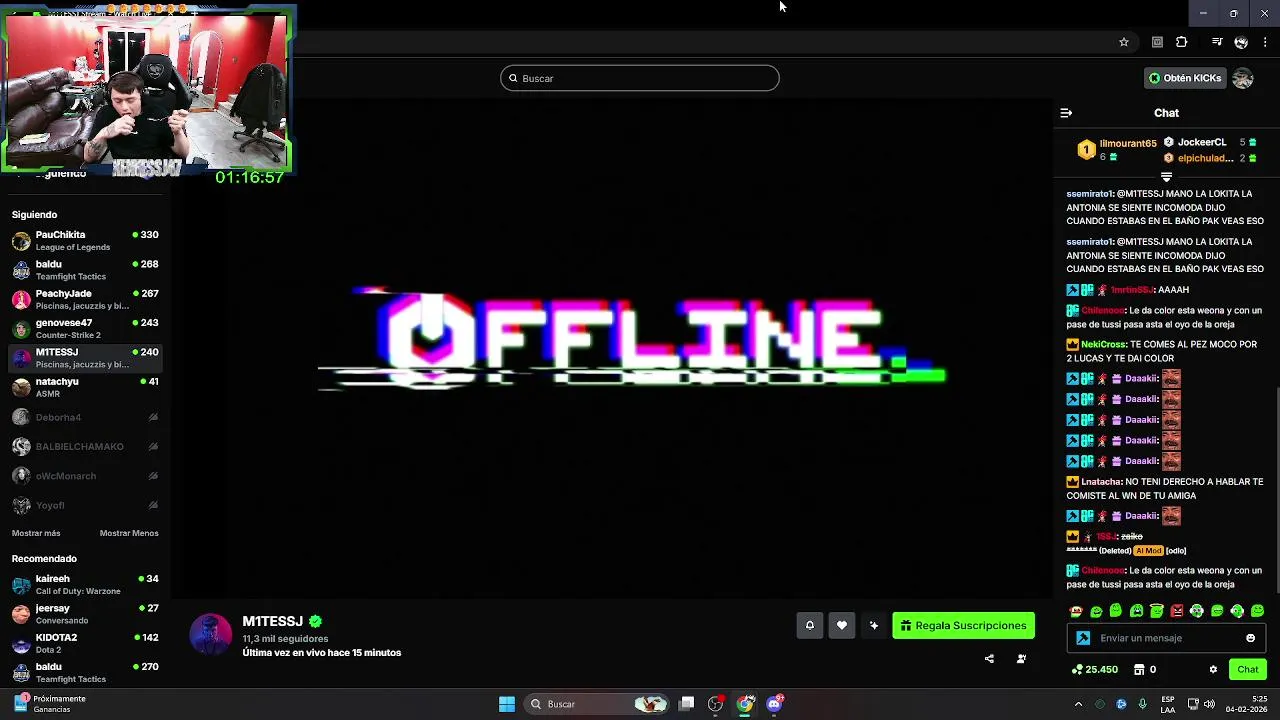Open the browser three-dot menu

[x=1265, y=42]
